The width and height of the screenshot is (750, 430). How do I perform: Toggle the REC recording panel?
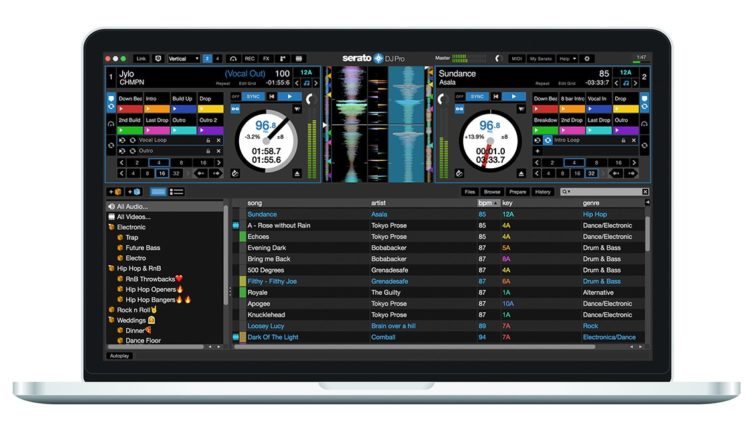click(x=249, y=59)
